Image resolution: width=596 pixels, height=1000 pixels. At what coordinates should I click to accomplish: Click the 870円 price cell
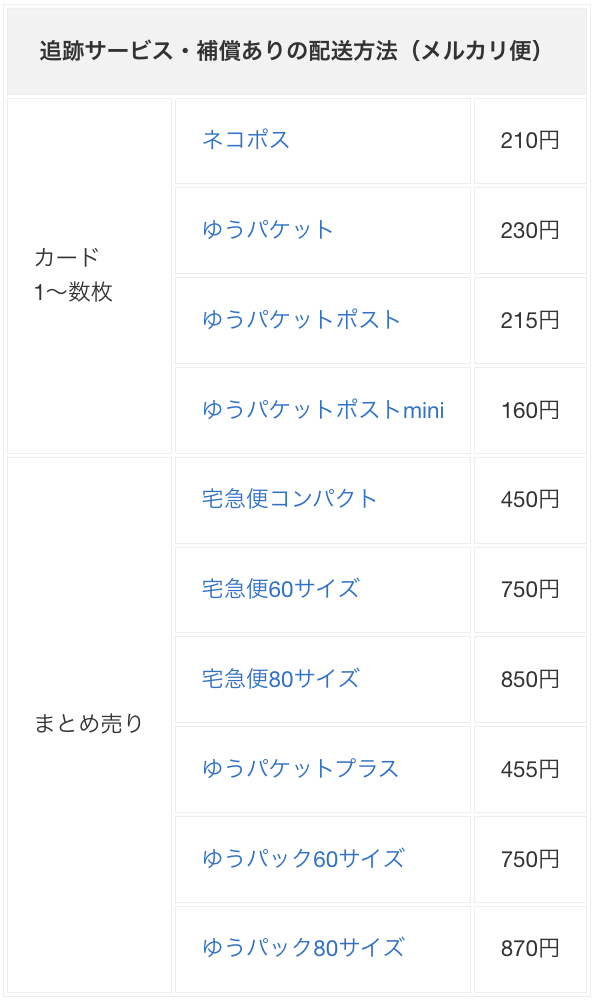tap(530, 950)
